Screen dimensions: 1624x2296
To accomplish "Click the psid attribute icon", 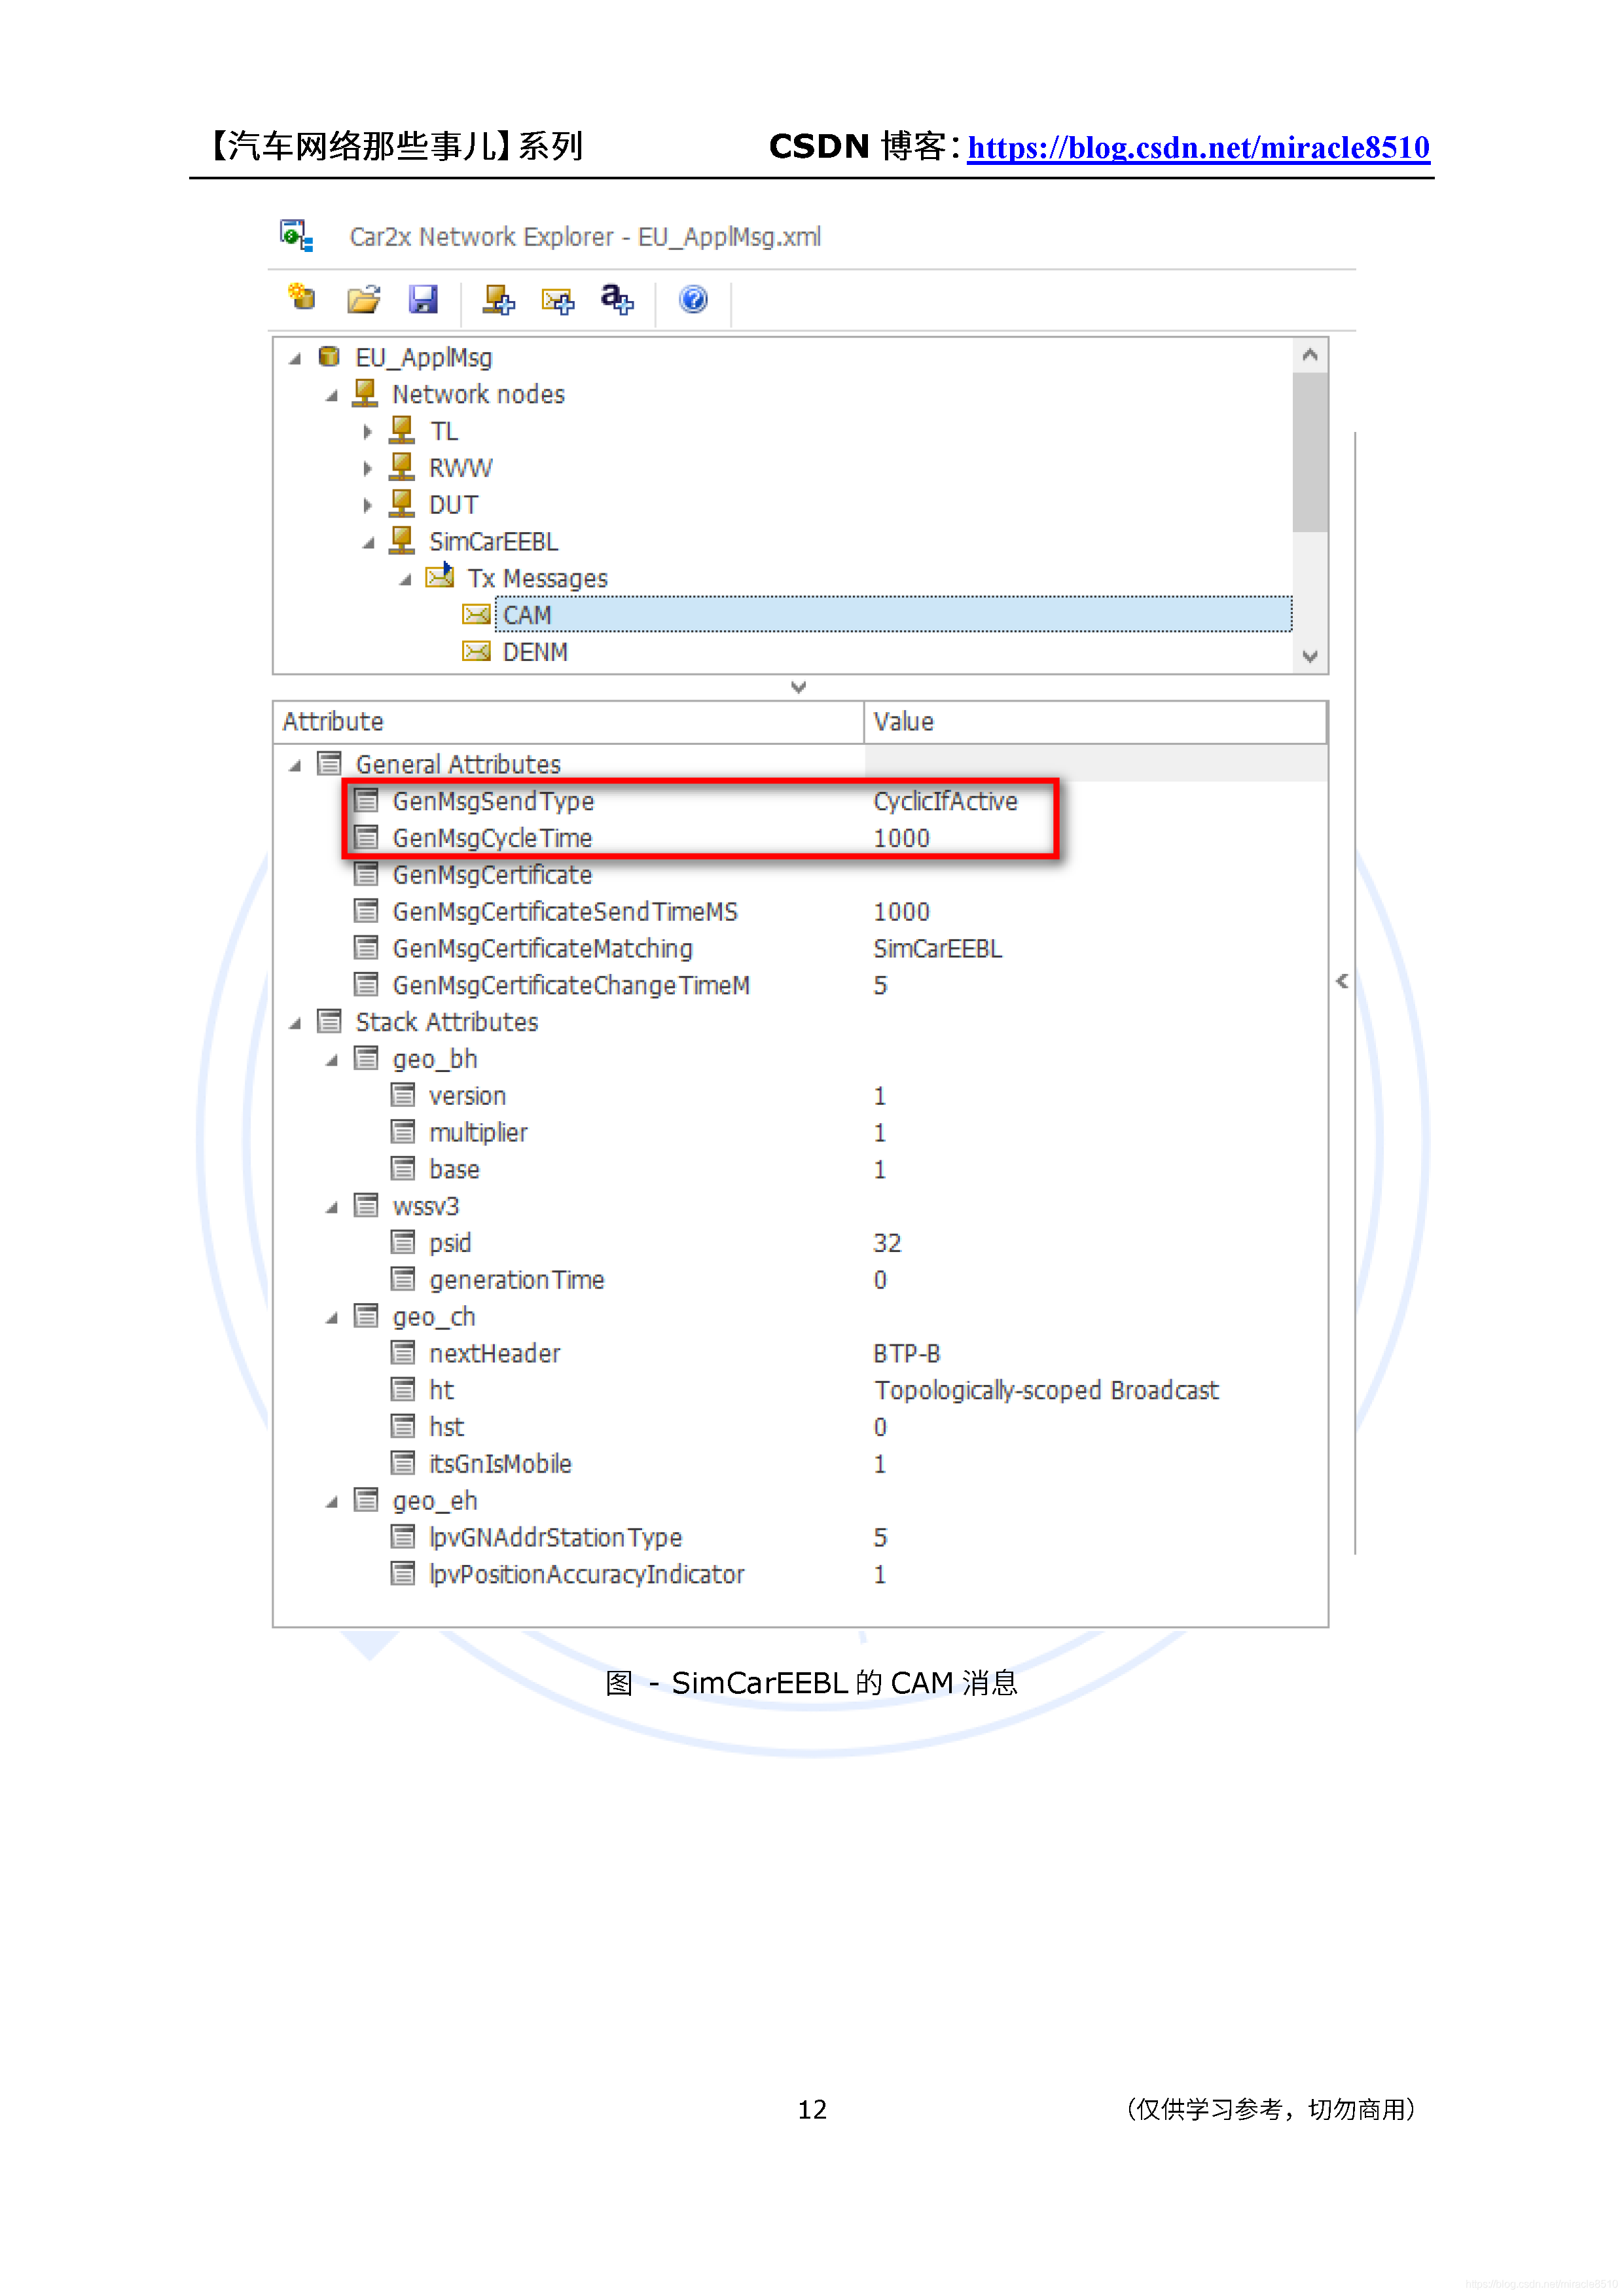I will click(x=403, y=1242).
